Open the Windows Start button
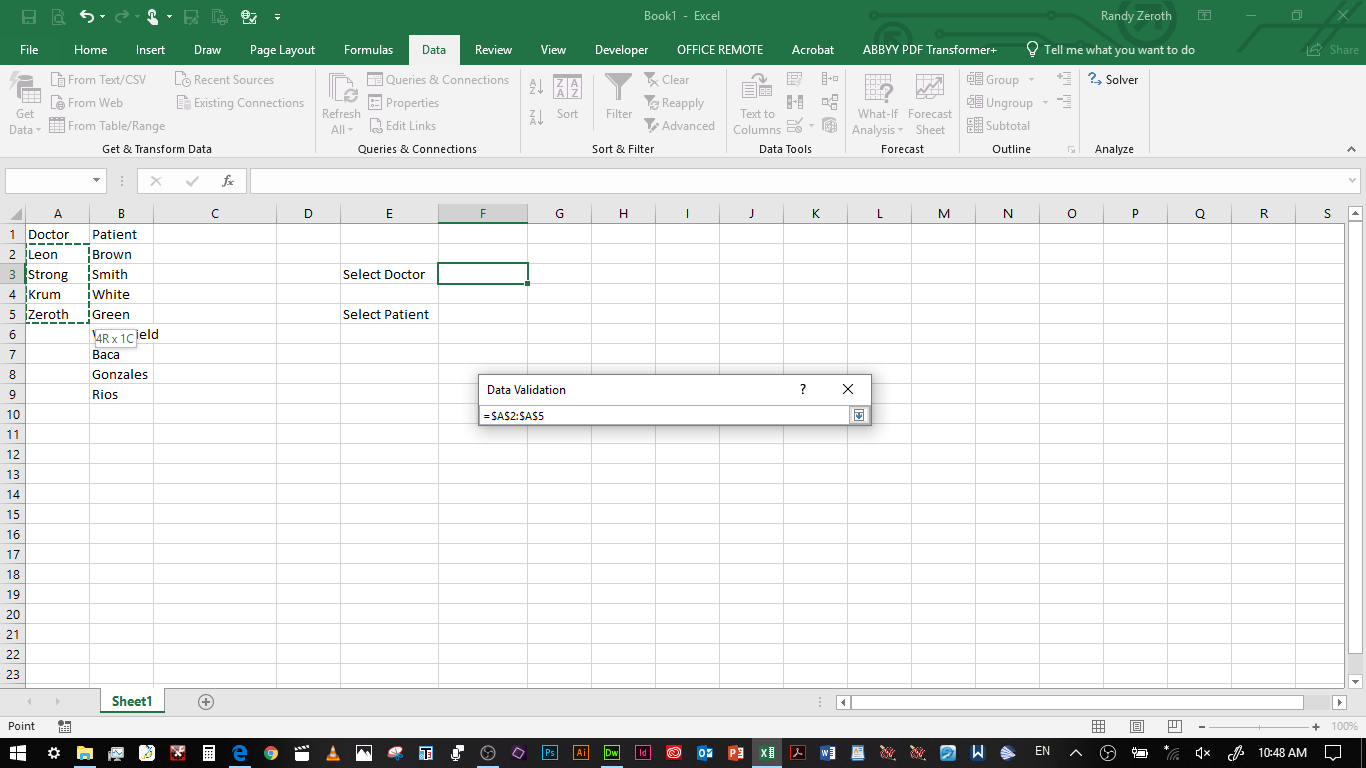 pos(17,753)
